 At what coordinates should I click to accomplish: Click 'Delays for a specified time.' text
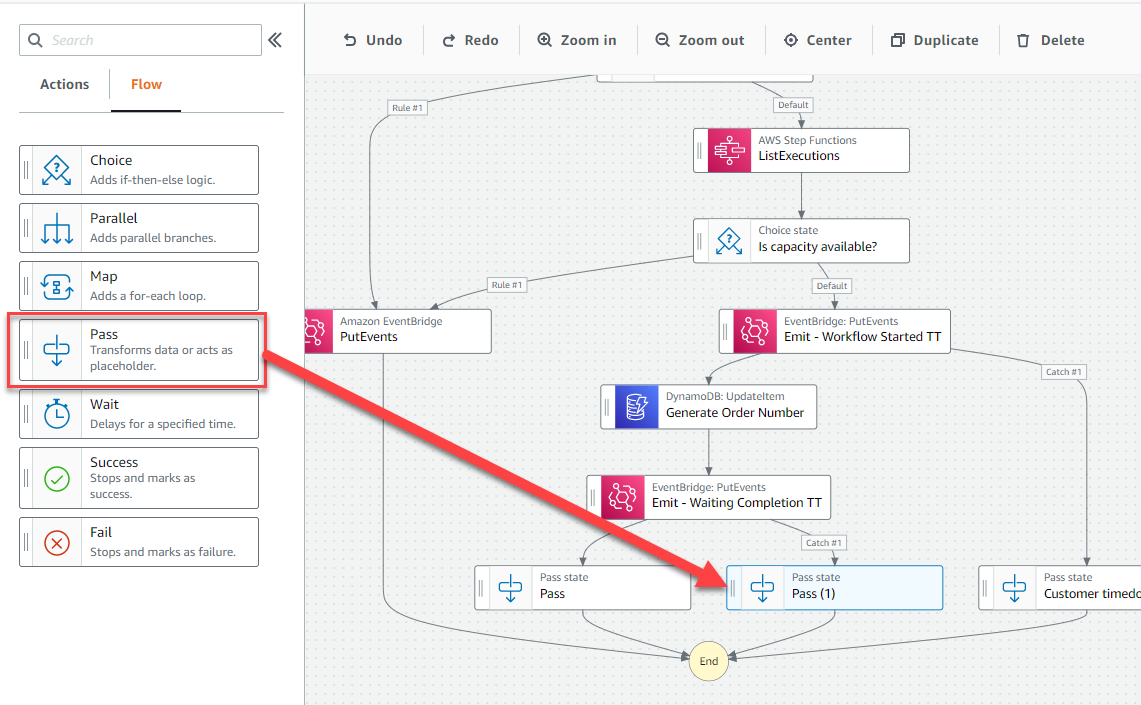click(x=163, y=424)
